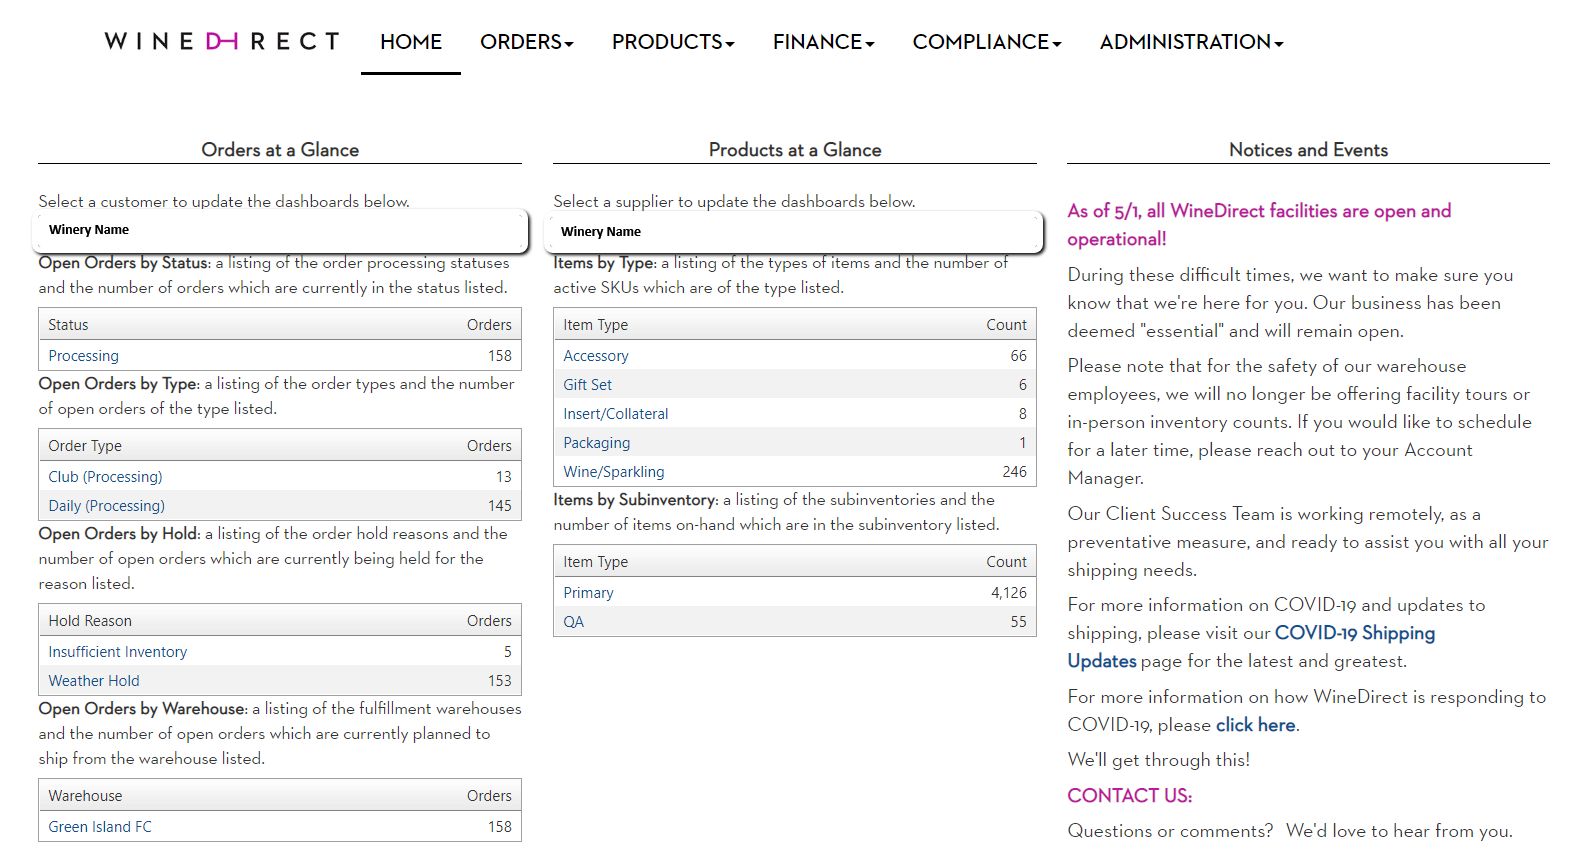Expand the PRODUCTS menu

(x=673, y=42)
